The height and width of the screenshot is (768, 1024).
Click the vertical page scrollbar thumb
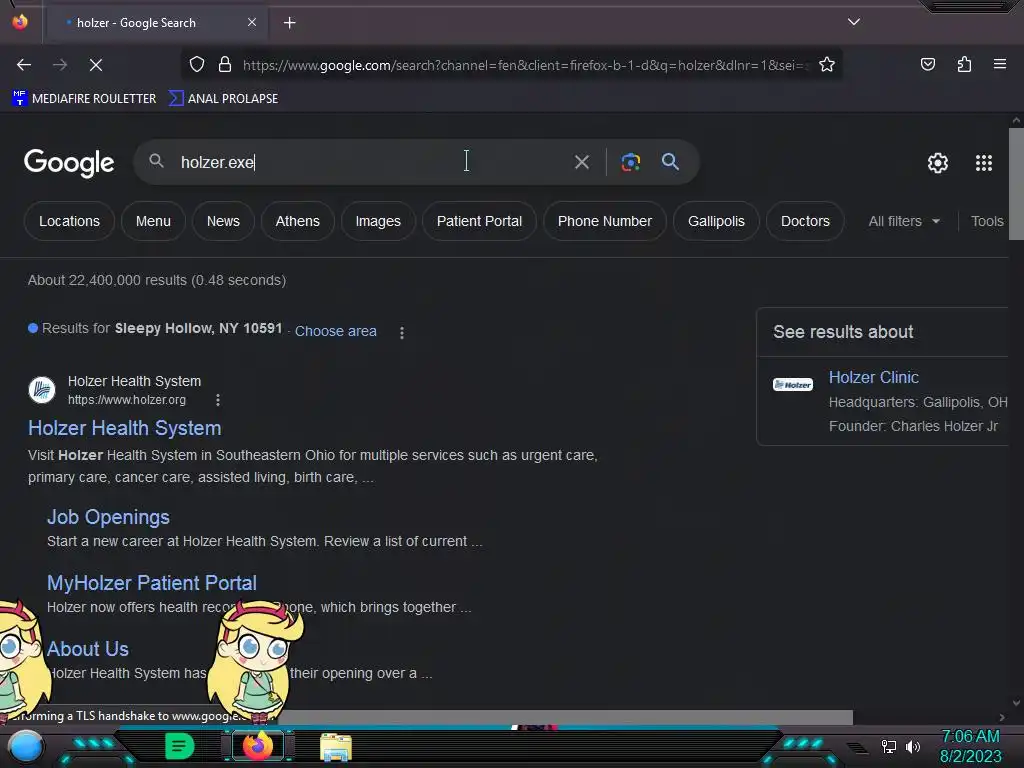coord(1016,184)
